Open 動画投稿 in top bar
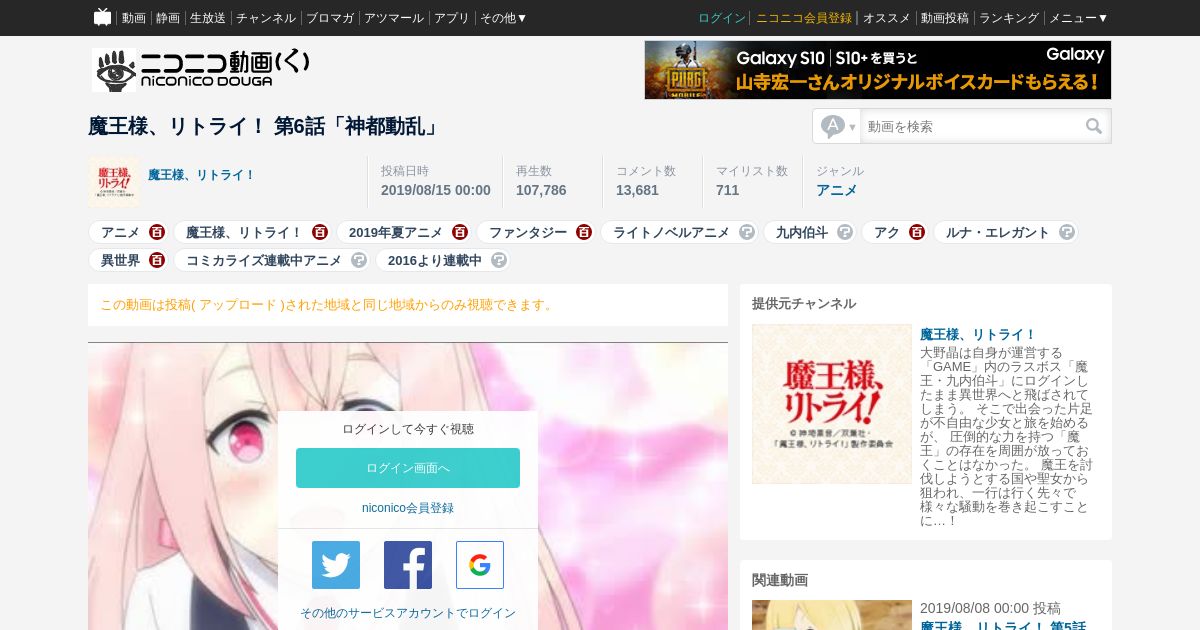 point(945,18)
